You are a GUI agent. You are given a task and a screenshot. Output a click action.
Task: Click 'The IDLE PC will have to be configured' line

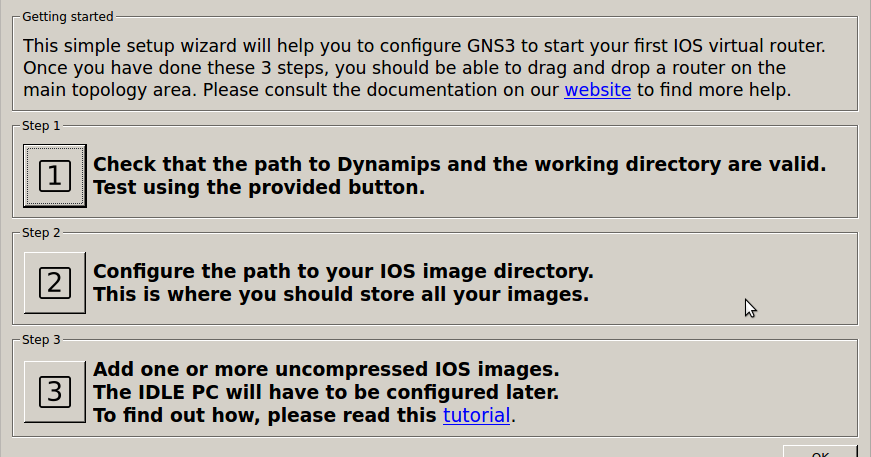pos(326,393)
